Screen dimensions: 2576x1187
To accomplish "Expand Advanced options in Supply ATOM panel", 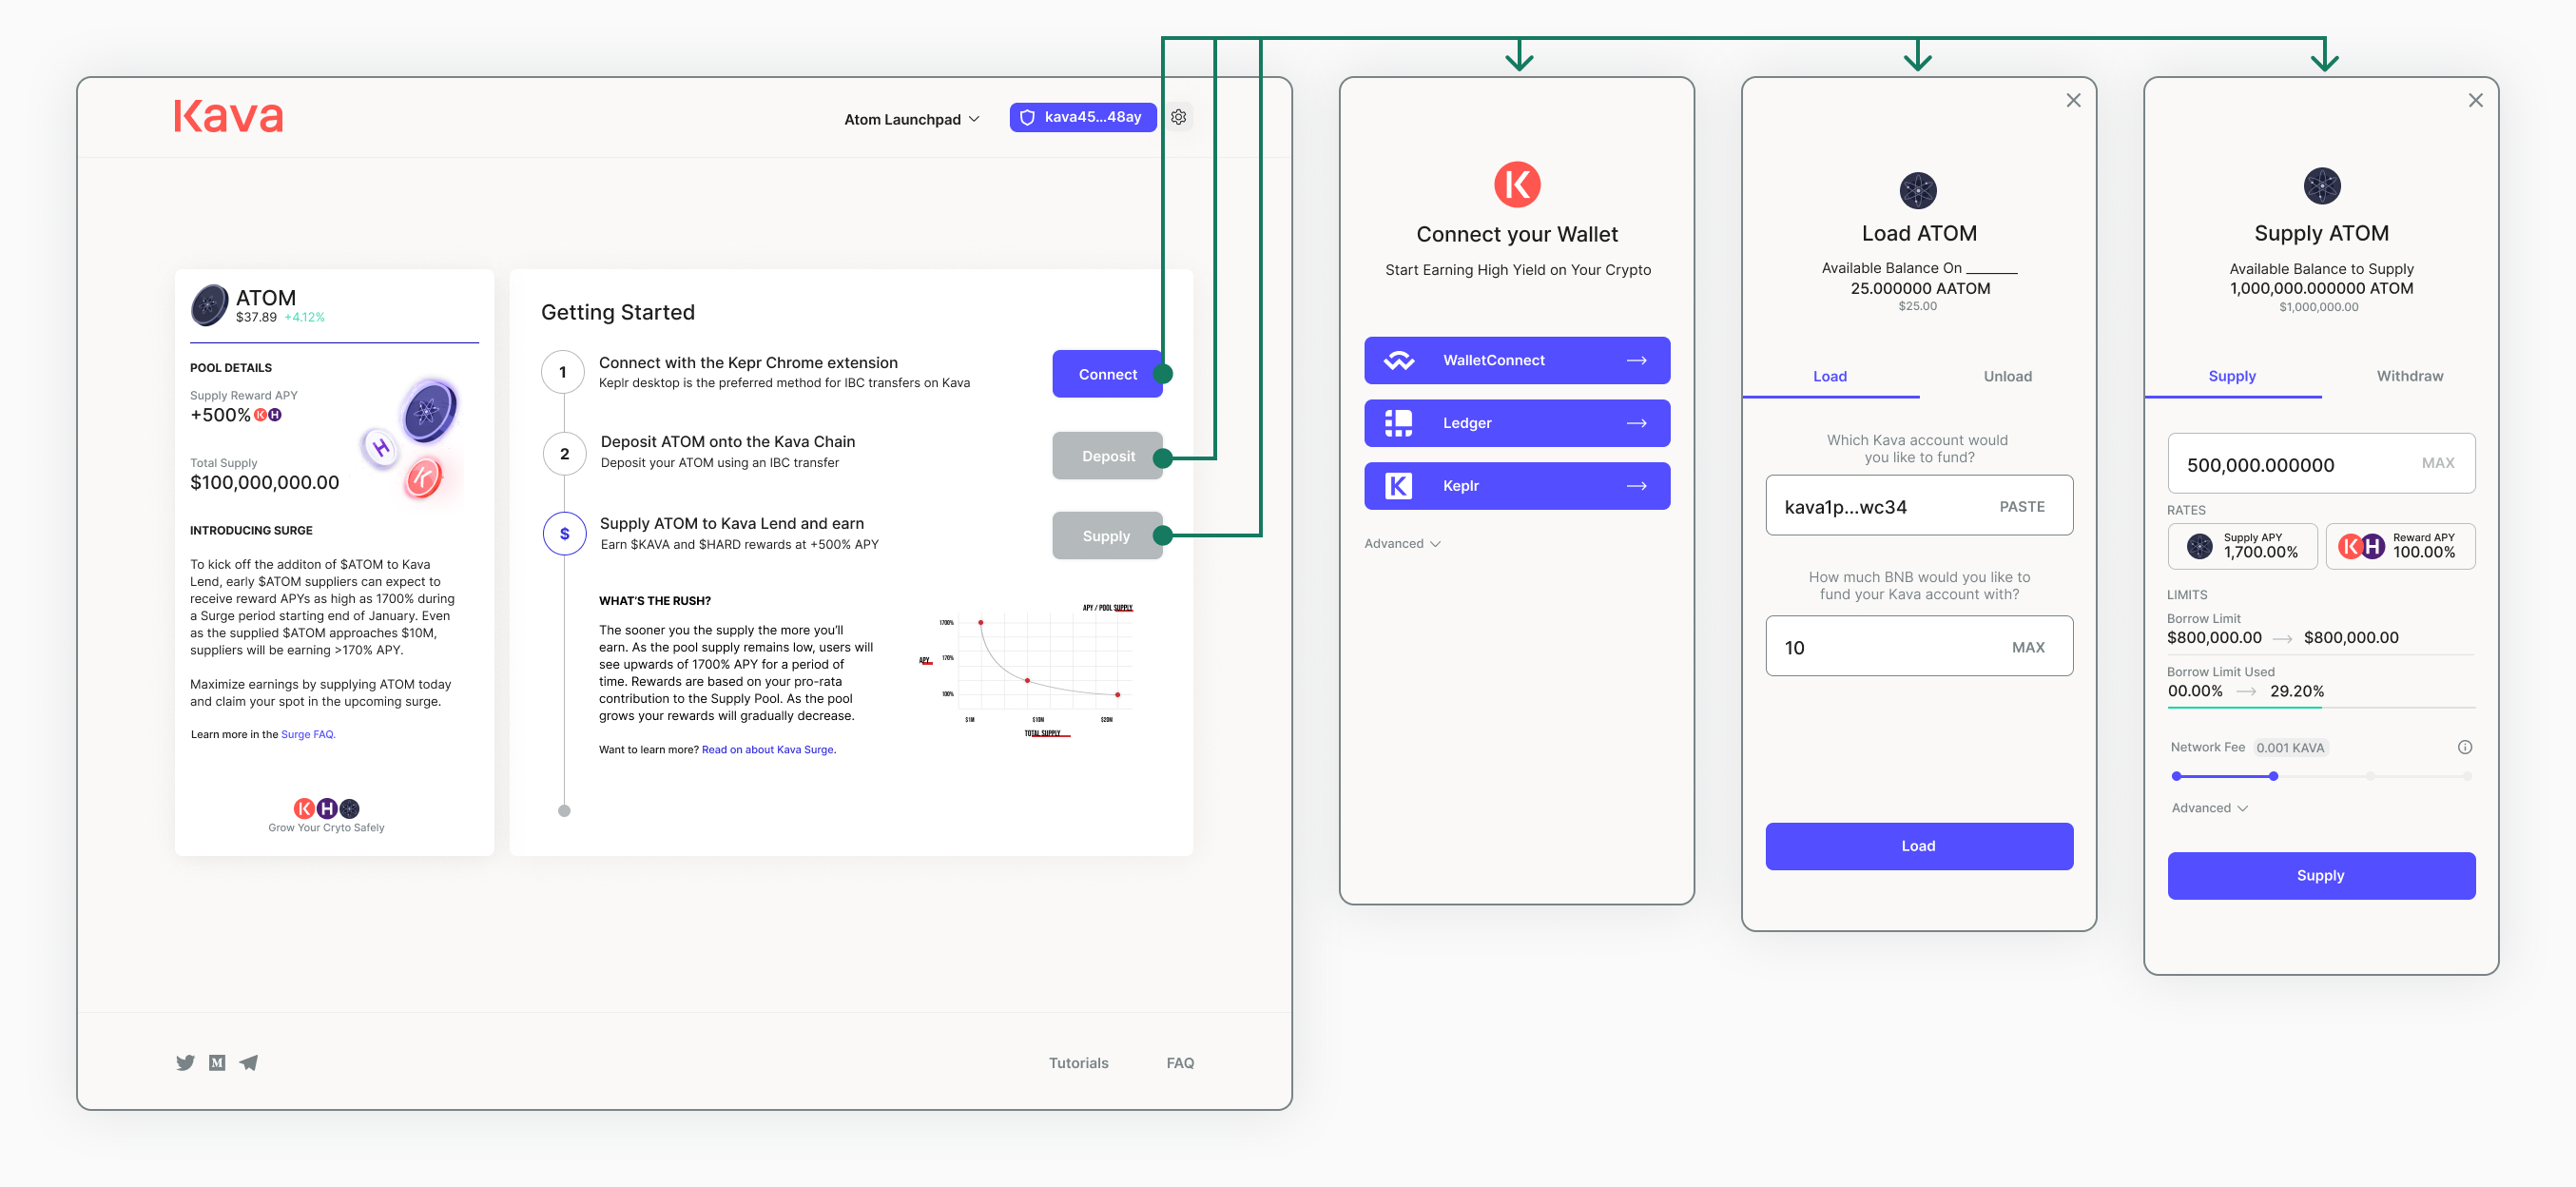I will pyautogui.click(x=2208, y=808).
